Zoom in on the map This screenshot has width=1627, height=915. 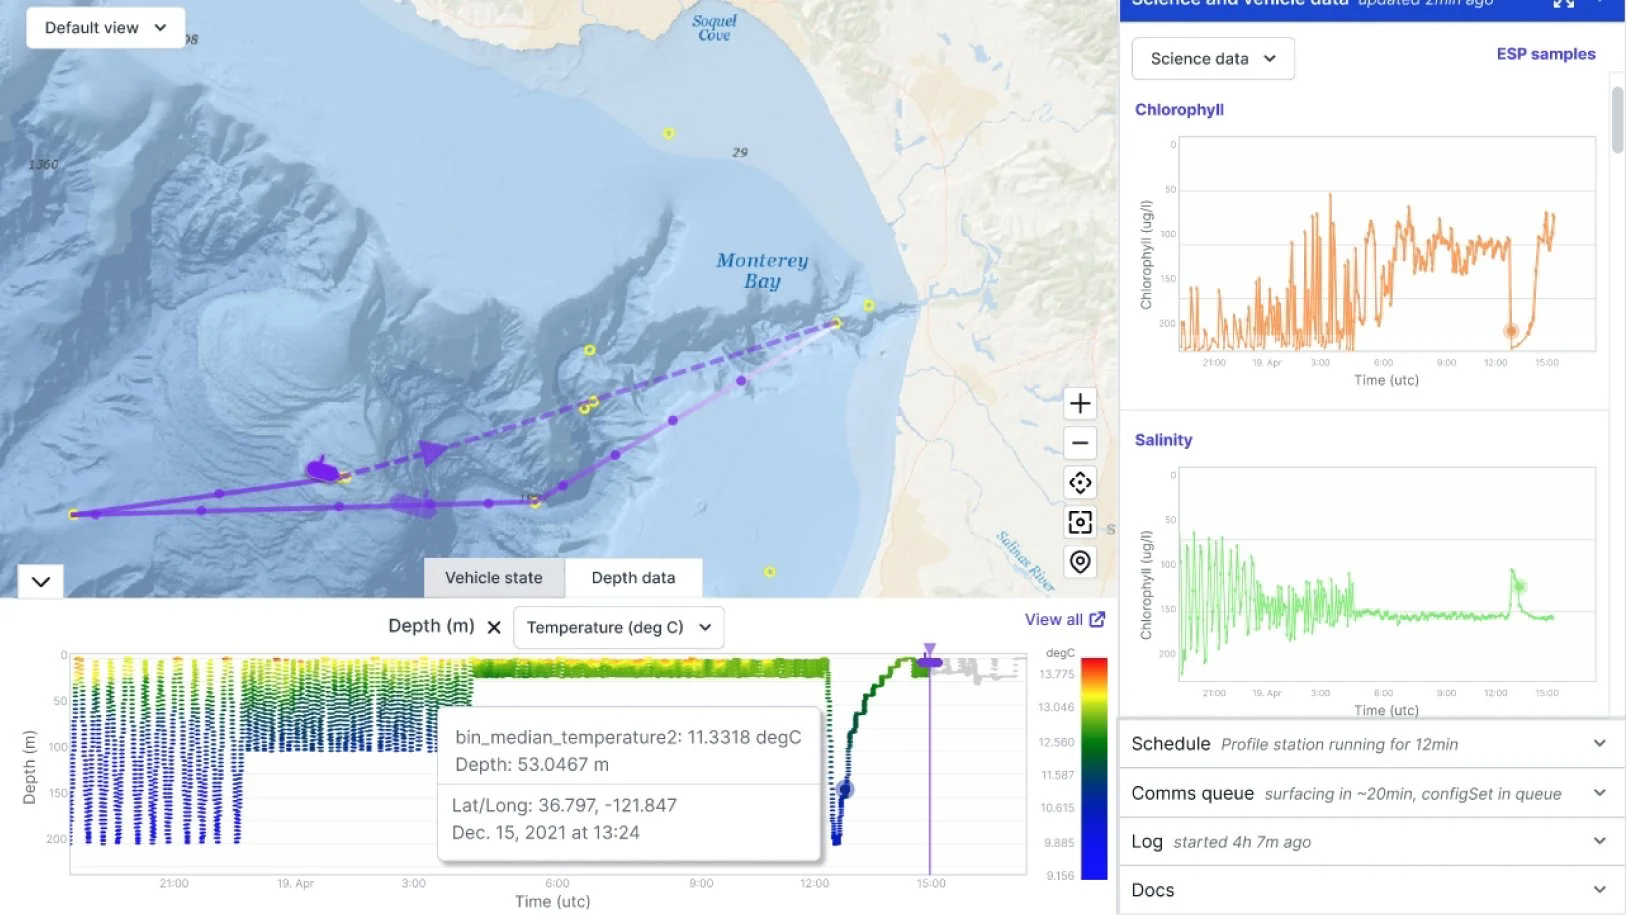pyautogui.click(x=1080, y=404)
